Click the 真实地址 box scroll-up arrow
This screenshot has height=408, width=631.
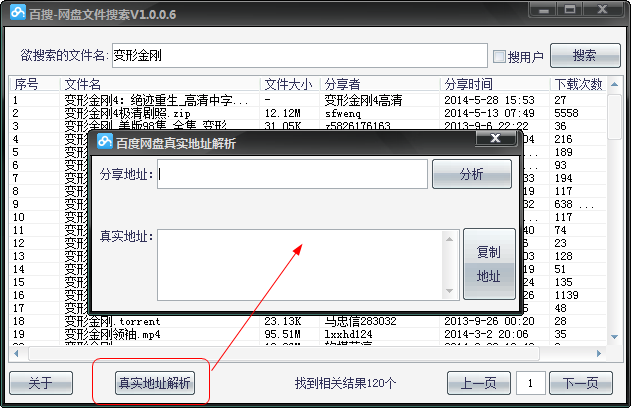450,239
